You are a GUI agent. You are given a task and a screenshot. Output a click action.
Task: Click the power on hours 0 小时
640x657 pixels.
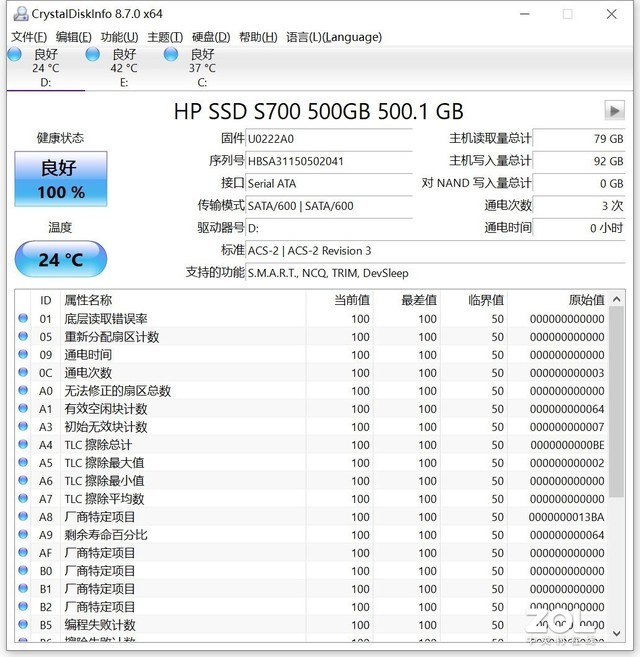pyautogui.click(x=579, y=228)
